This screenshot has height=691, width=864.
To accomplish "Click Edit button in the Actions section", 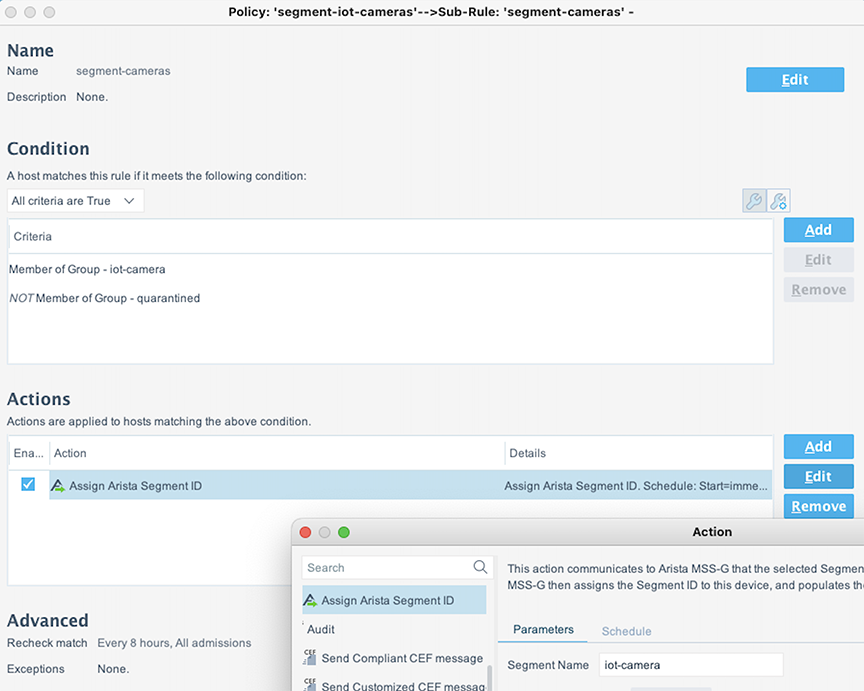I will pos(819,476).
